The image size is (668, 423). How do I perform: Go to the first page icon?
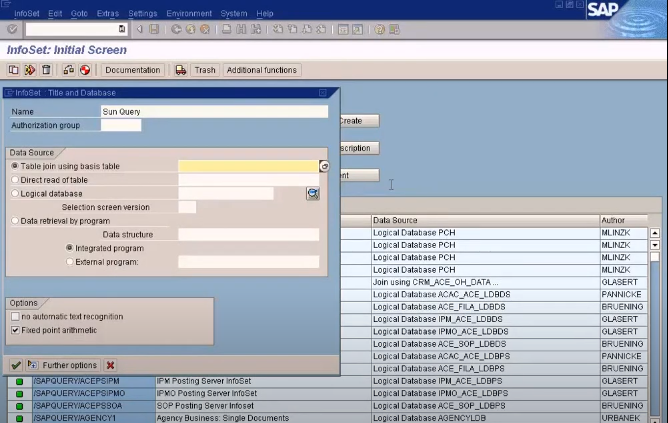coord(278,29)
